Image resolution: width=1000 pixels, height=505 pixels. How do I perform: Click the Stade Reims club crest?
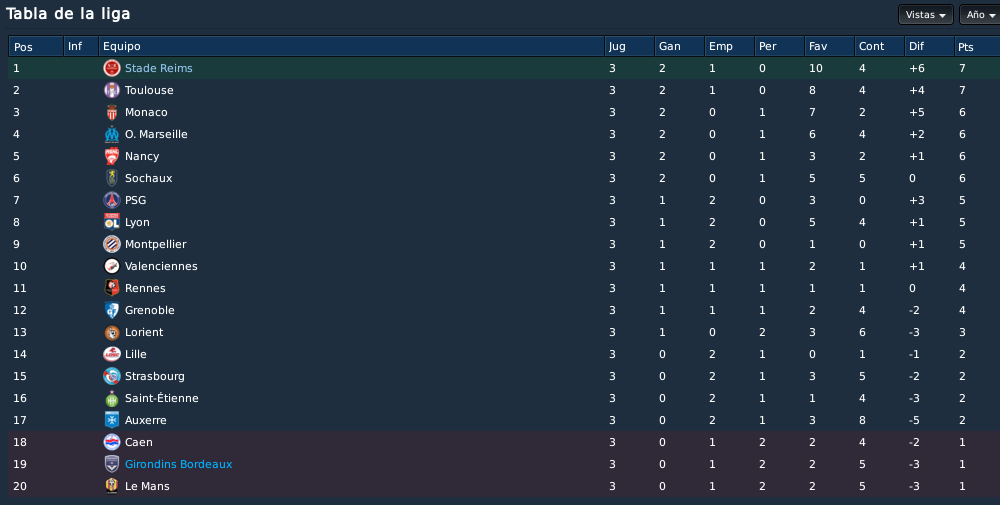pos(112,68)
